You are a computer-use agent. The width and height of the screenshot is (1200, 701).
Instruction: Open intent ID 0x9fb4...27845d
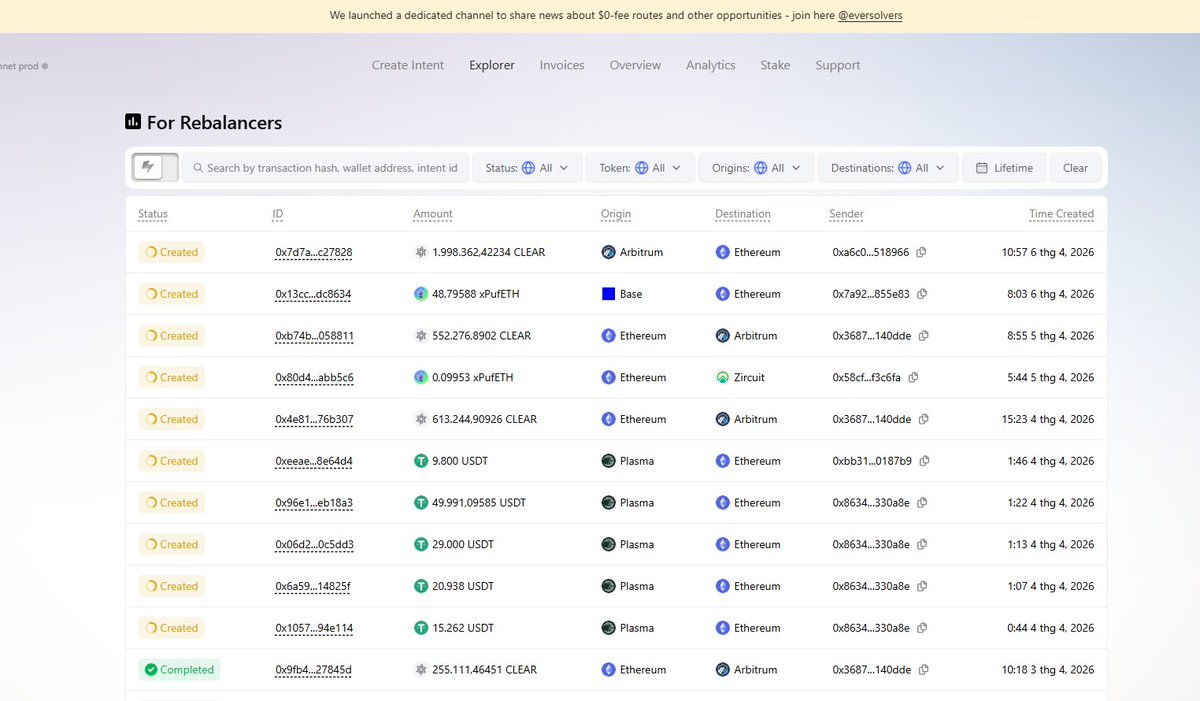click(x=313, y=670)
